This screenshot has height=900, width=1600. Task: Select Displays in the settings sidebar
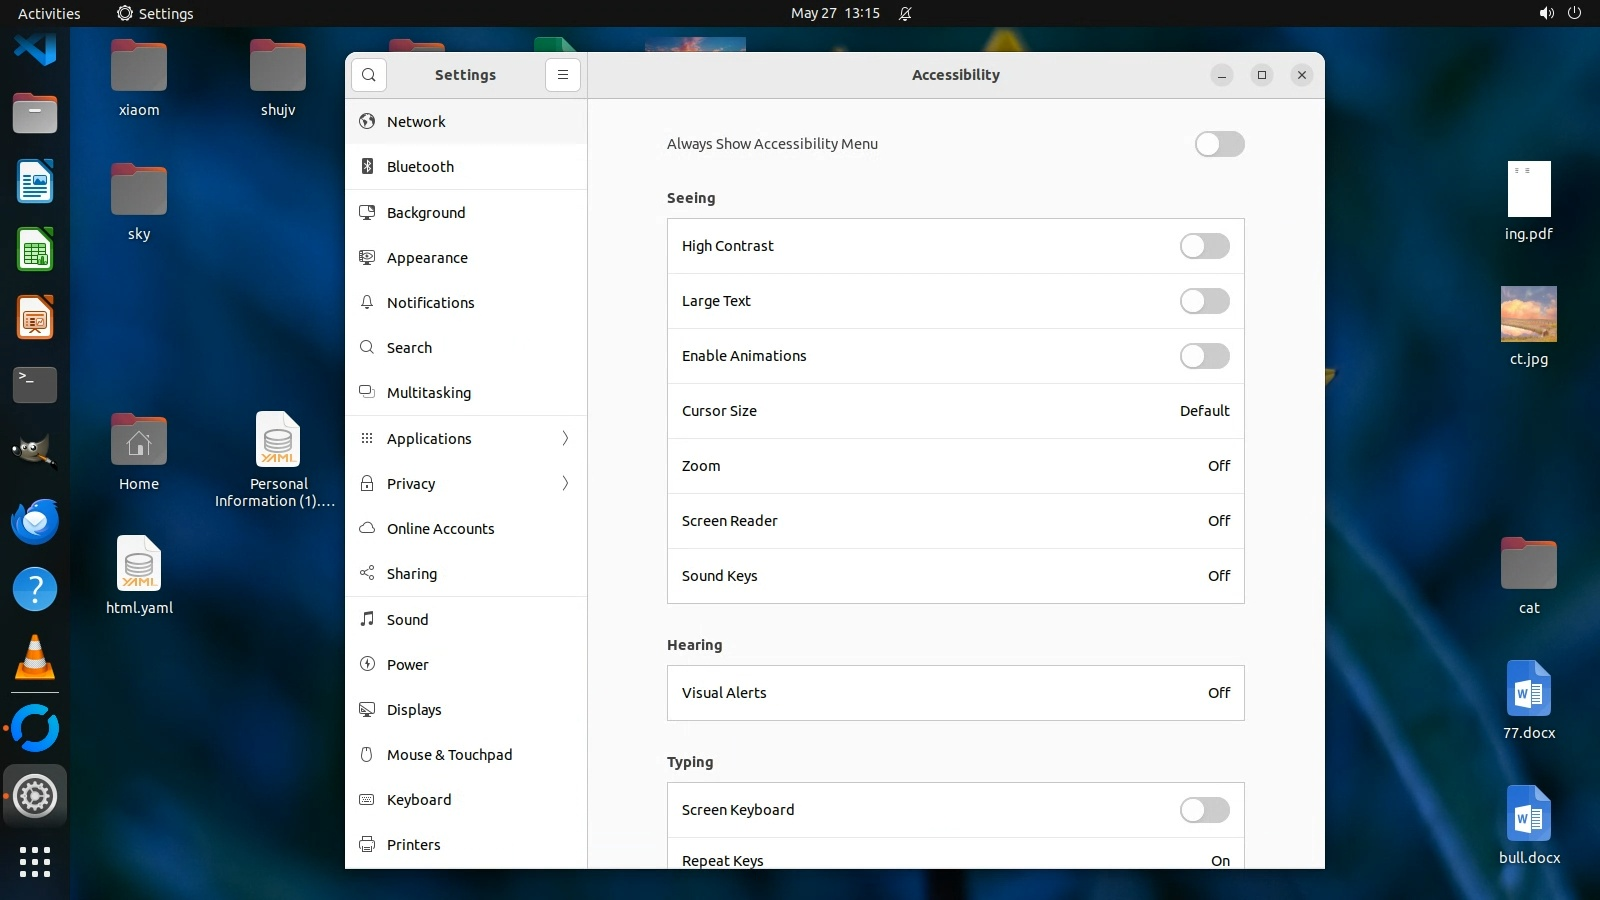tap(414, 710)
